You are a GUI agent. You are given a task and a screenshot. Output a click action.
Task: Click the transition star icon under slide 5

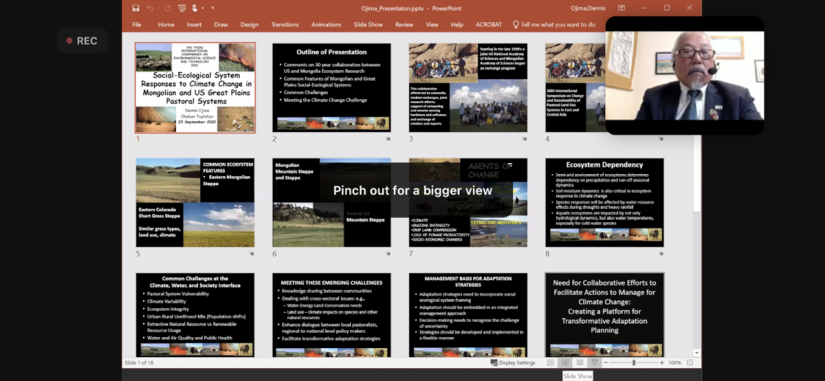pyautogui.click(x=251, y=254)
